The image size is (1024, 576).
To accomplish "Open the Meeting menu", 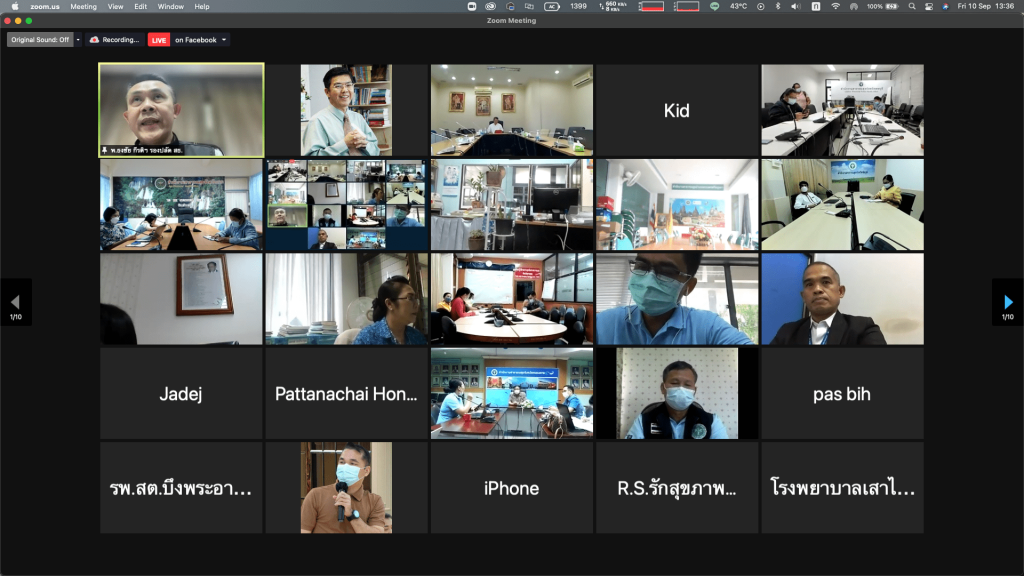I will point(83,6).
